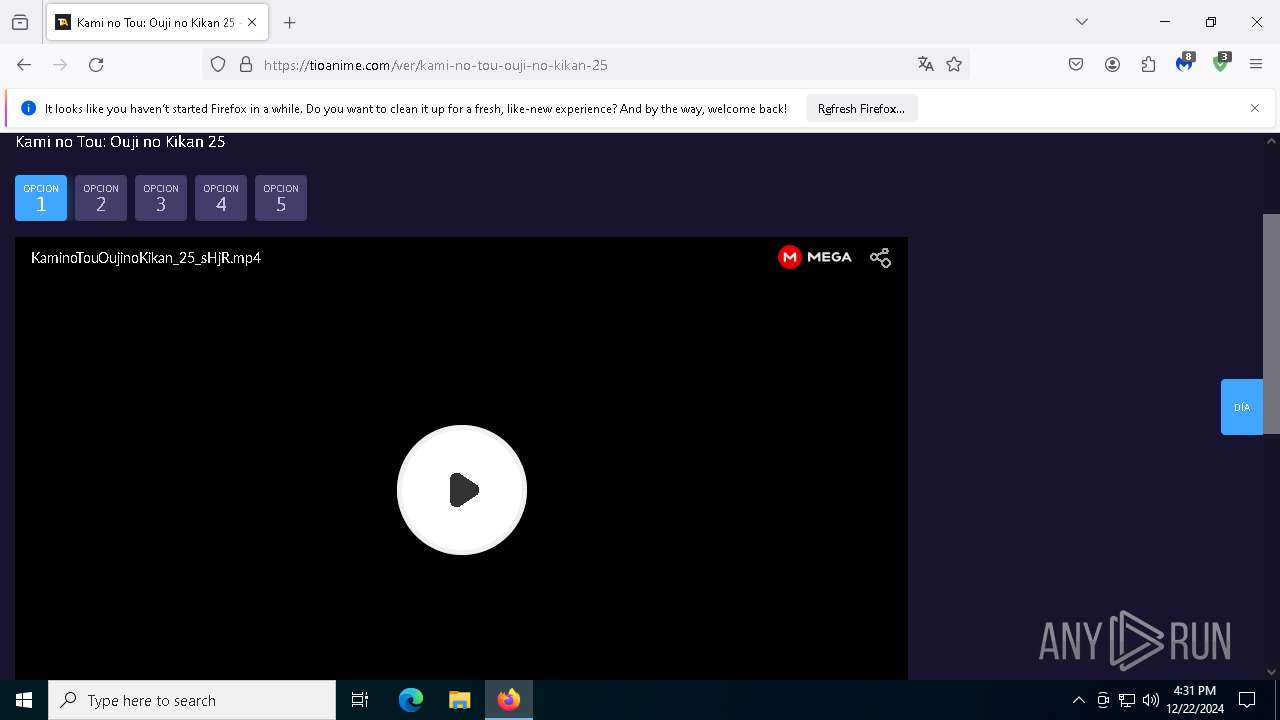
Task: Launch Microsoft Edge from the taskbar
Action: tap(411, 700)
